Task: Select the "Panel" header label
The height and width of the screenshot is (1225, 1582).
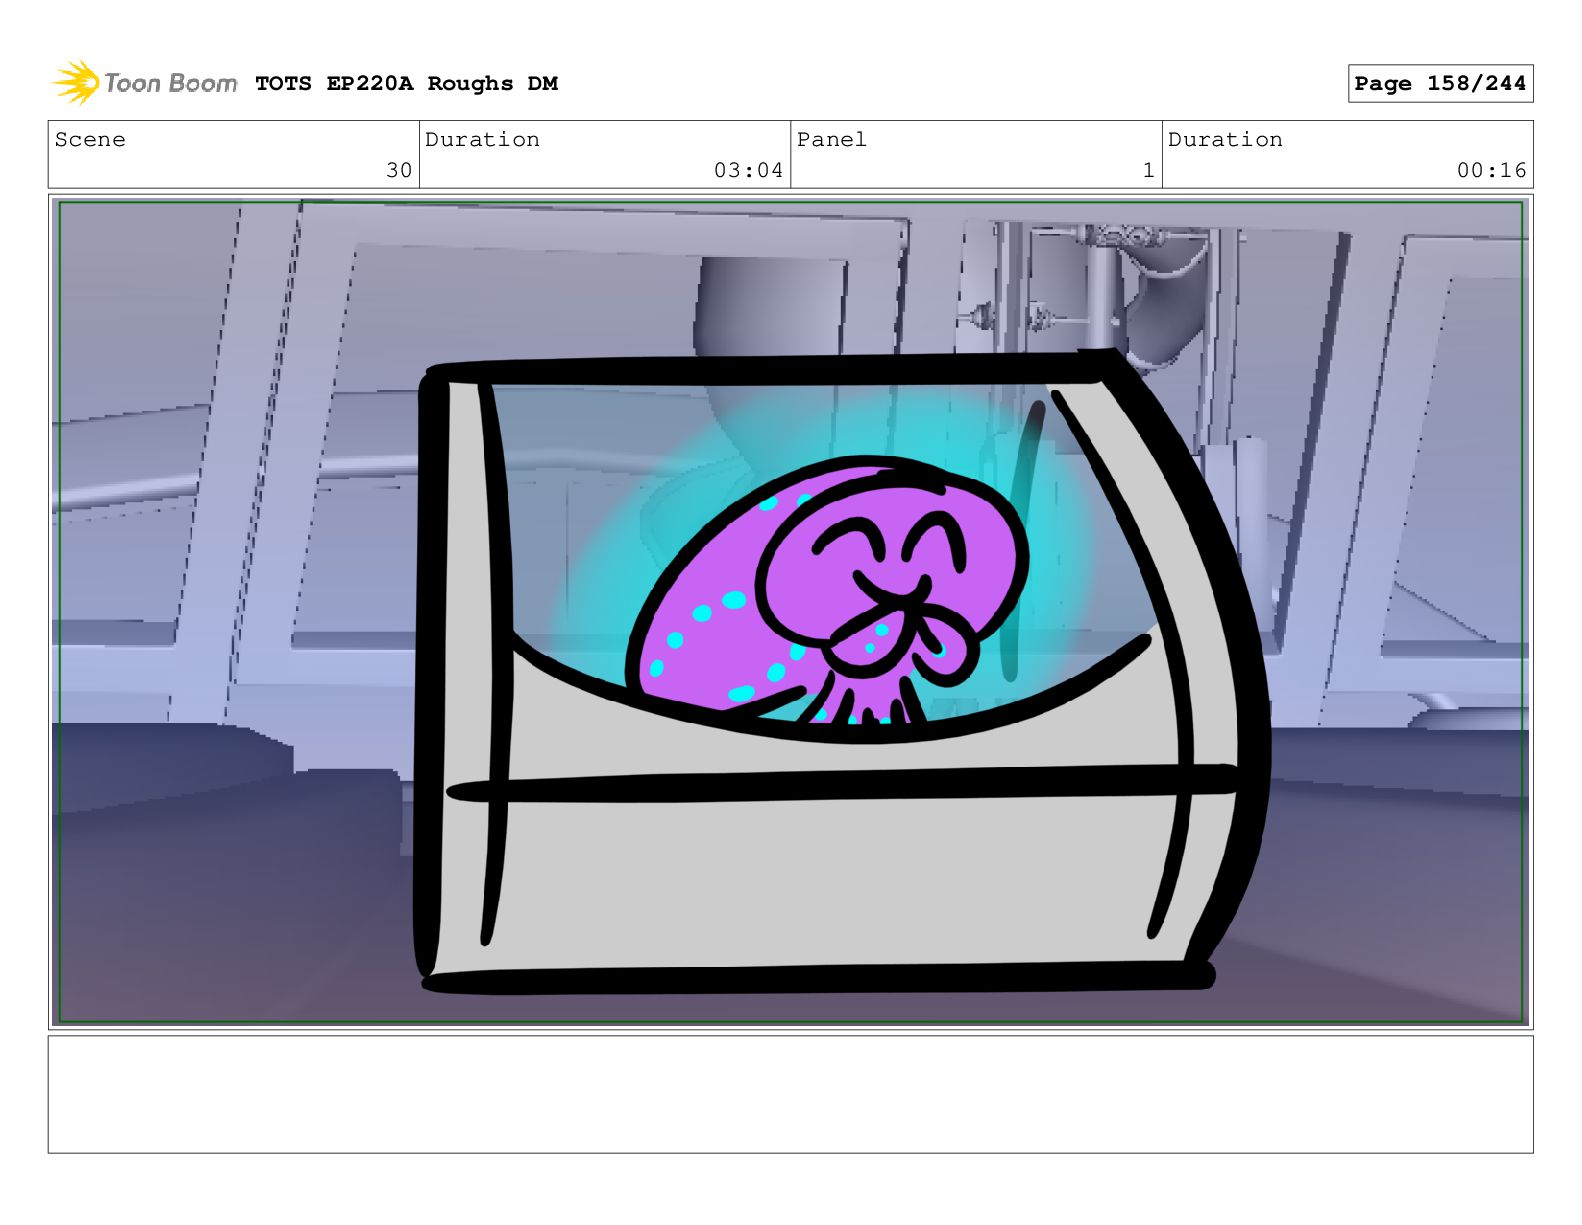Action: (831, 140)
